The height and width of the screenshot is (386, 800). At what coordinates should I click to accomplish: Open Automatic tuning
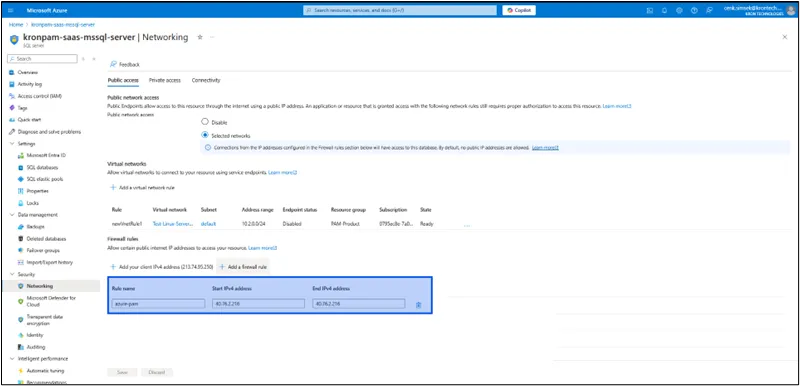click(x=45, y=371)
